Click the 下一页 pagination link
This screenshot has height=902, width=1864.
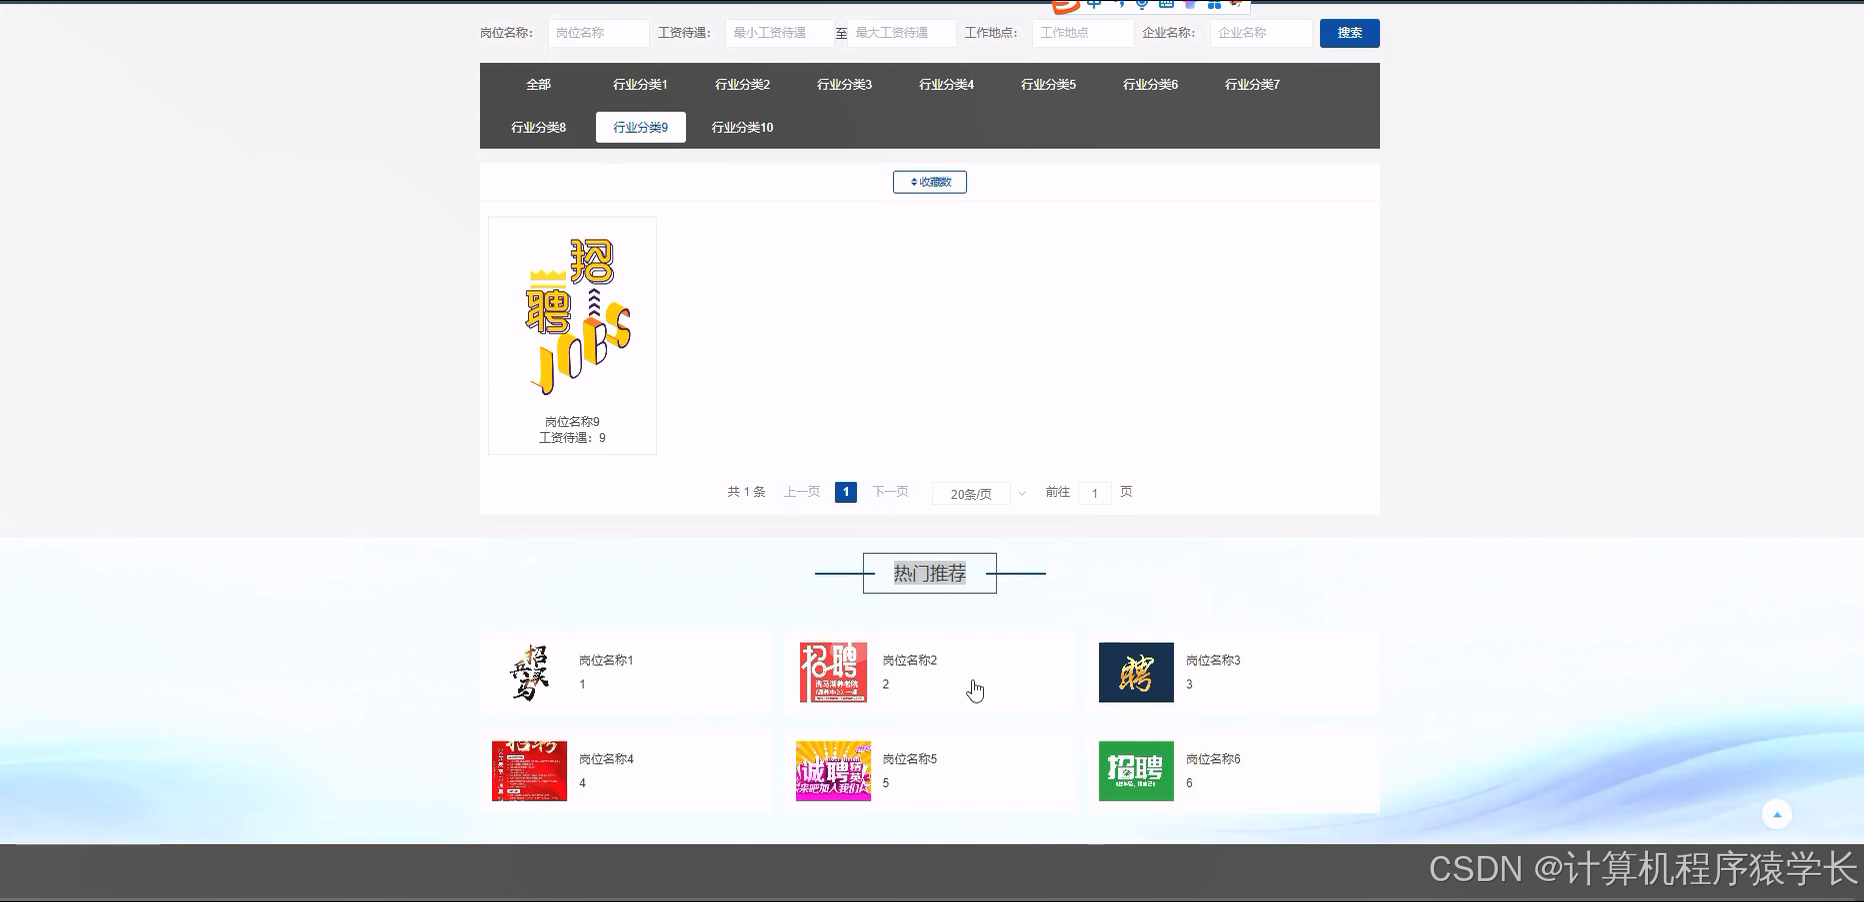(889, 491)
